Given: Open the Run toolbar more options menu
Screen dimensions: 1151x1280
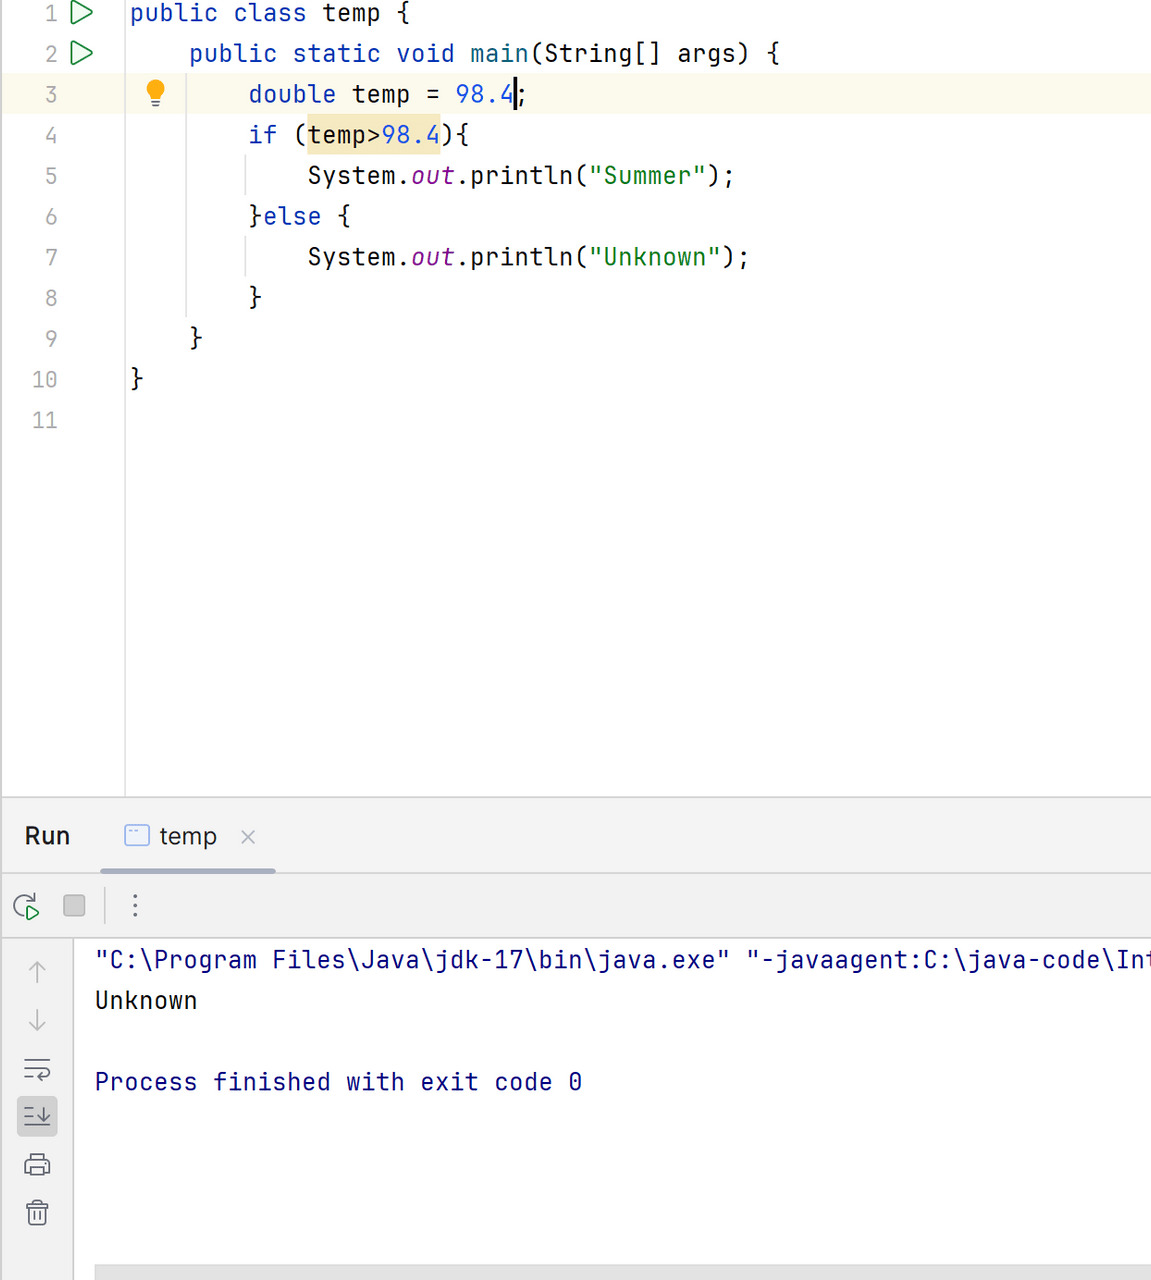Looking at the screenshot, I should coord(135,906).
